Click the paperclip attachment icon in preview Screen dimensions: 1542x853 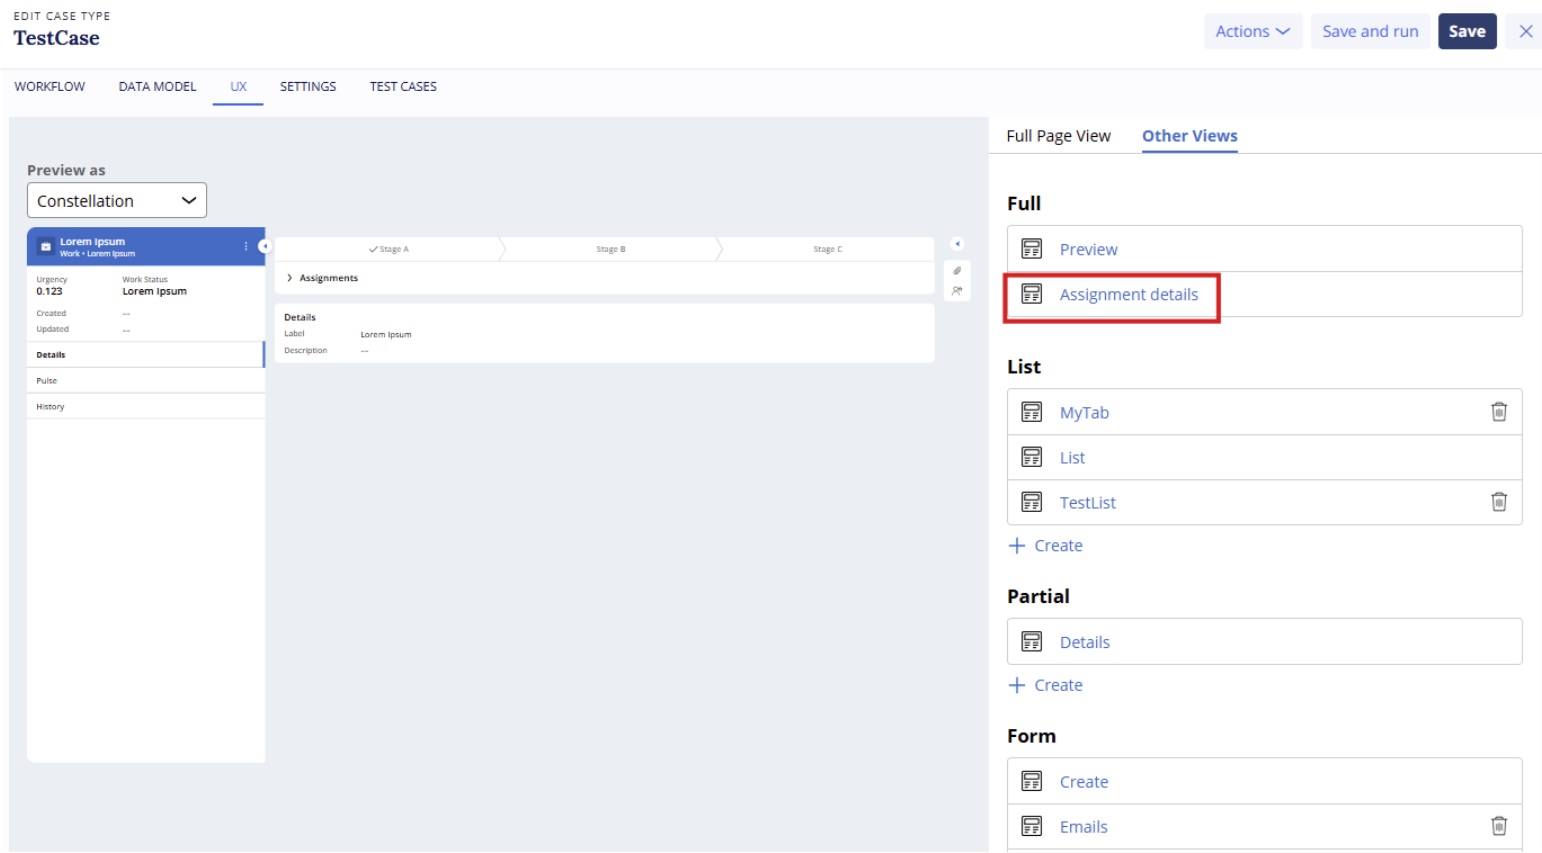pyautogui.click(x=957, y=271)
